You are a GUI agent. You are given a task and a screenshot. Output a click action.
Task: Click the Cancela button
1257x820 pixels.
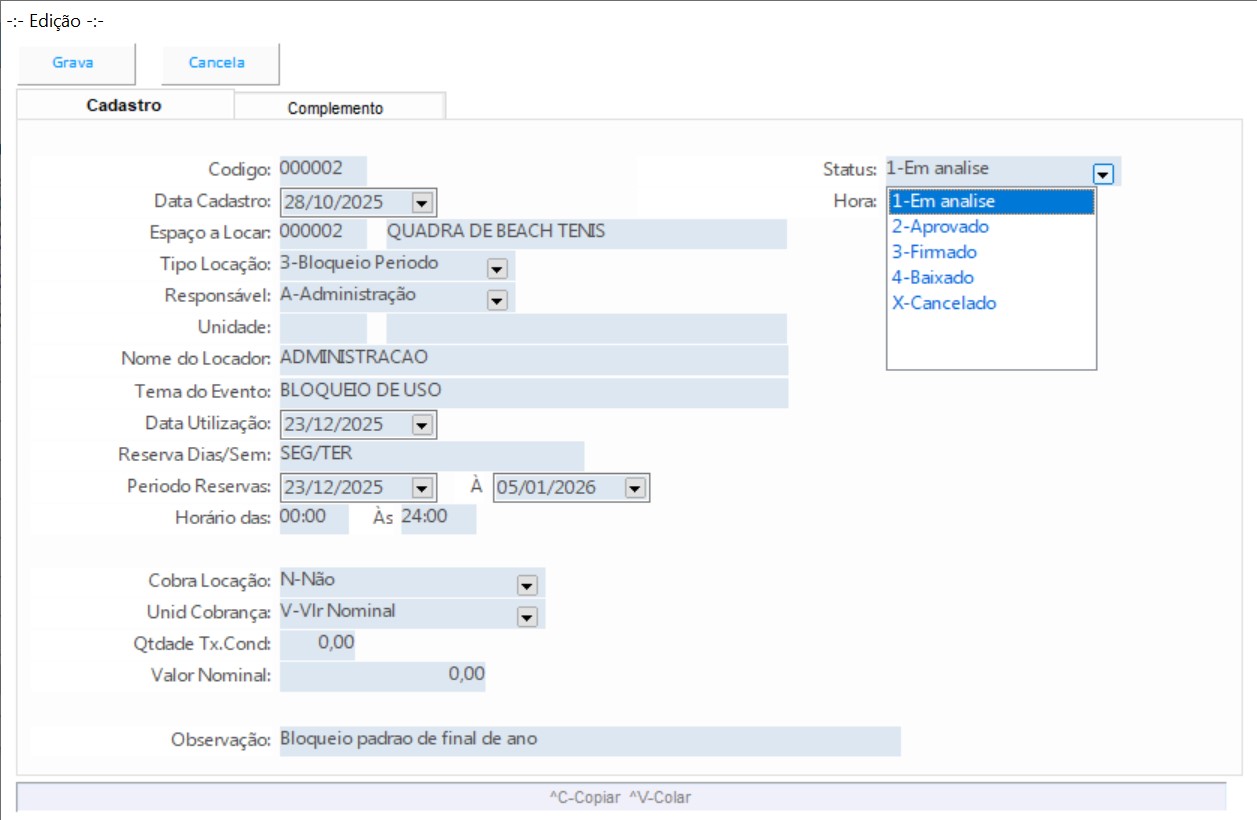pos(217,63)
